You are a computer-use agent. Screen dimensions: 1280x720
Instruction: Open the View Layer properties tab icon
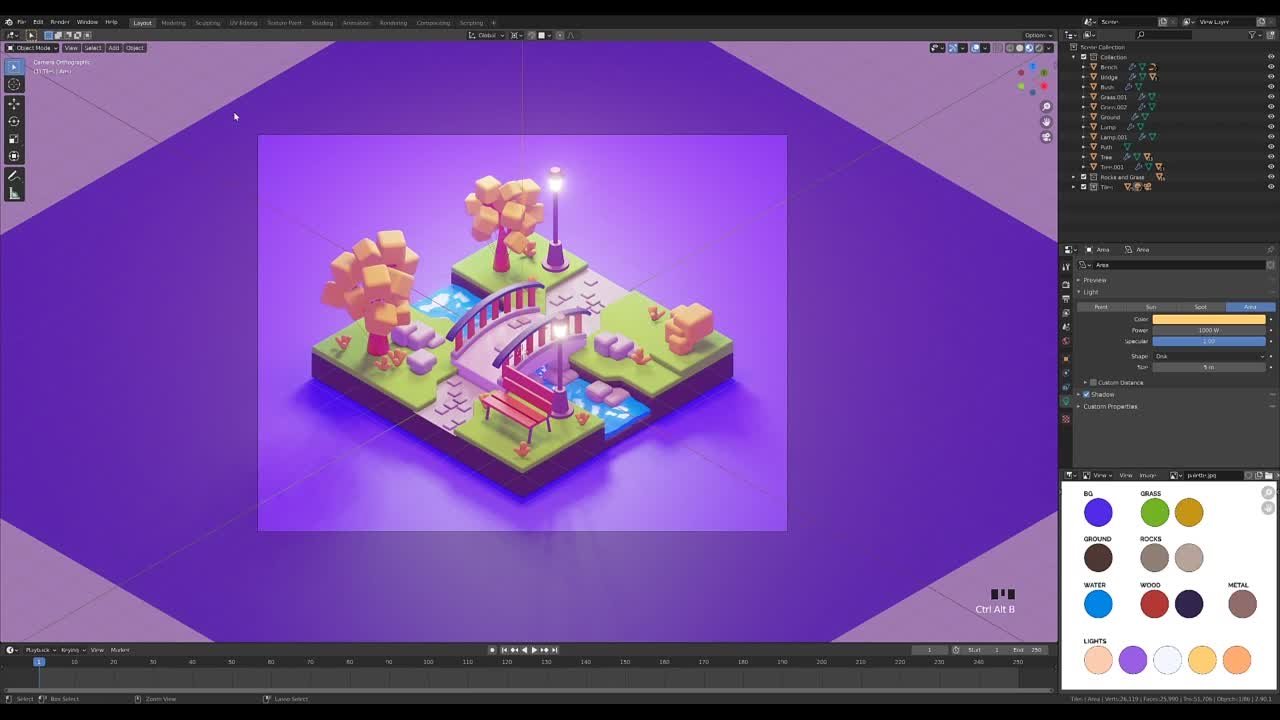[1066, 312]
